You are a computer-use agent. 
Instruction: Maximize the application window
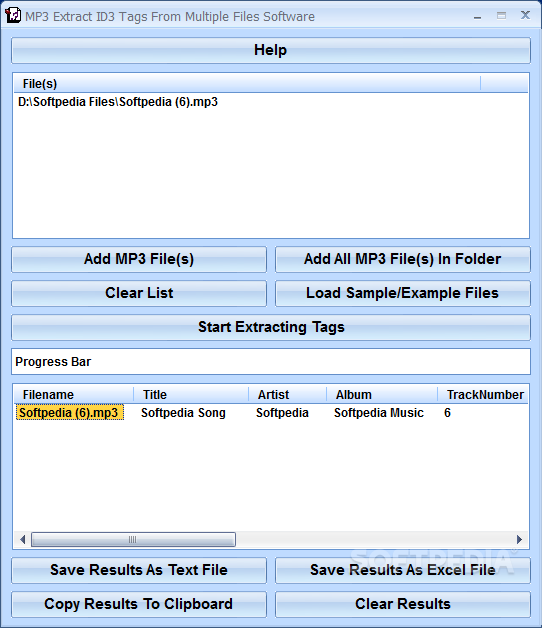(x=501, y=16)
